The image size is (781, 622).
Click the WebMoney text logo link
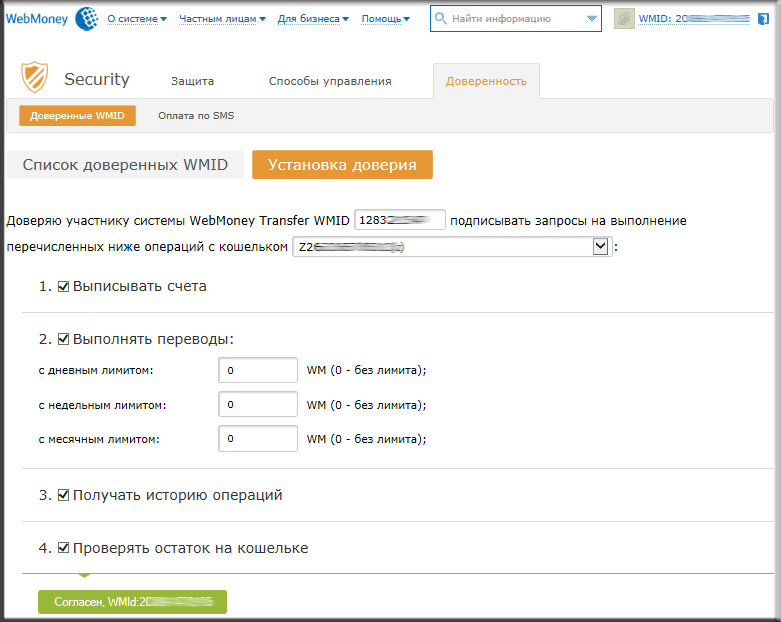pos(37,19)
